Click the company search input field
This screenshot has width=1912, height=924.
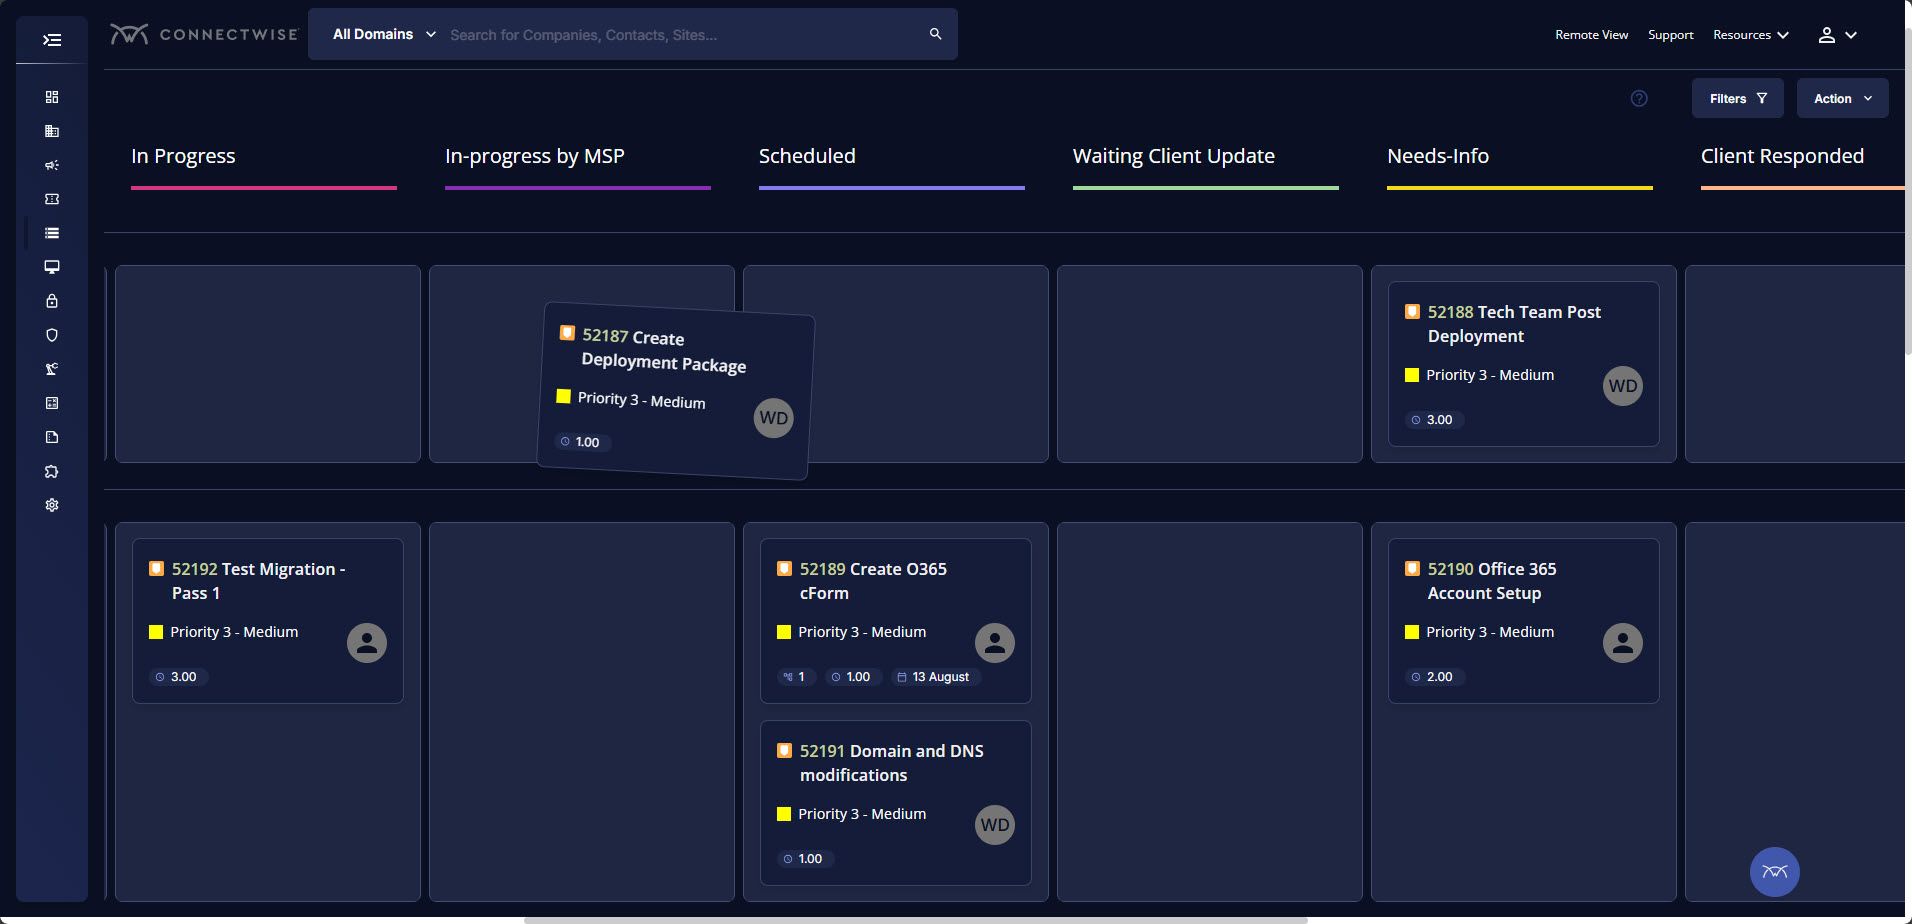(x=680, y=35)
